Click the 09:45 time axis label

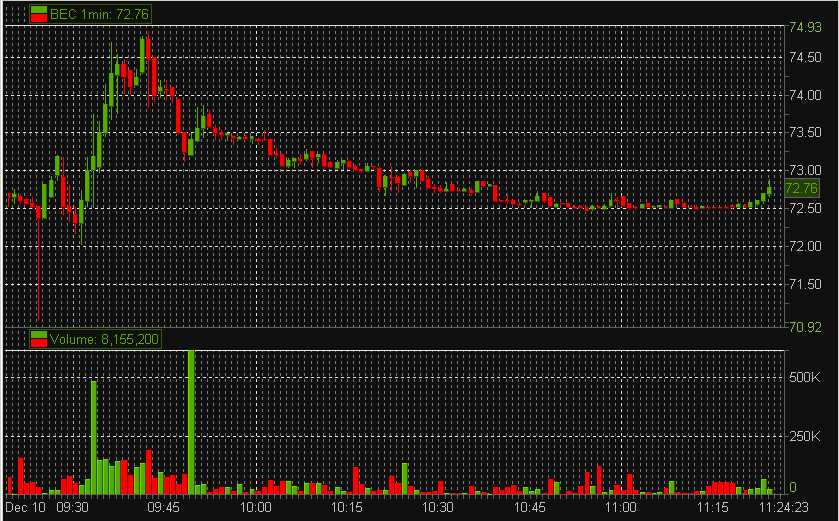coord(164,507)
